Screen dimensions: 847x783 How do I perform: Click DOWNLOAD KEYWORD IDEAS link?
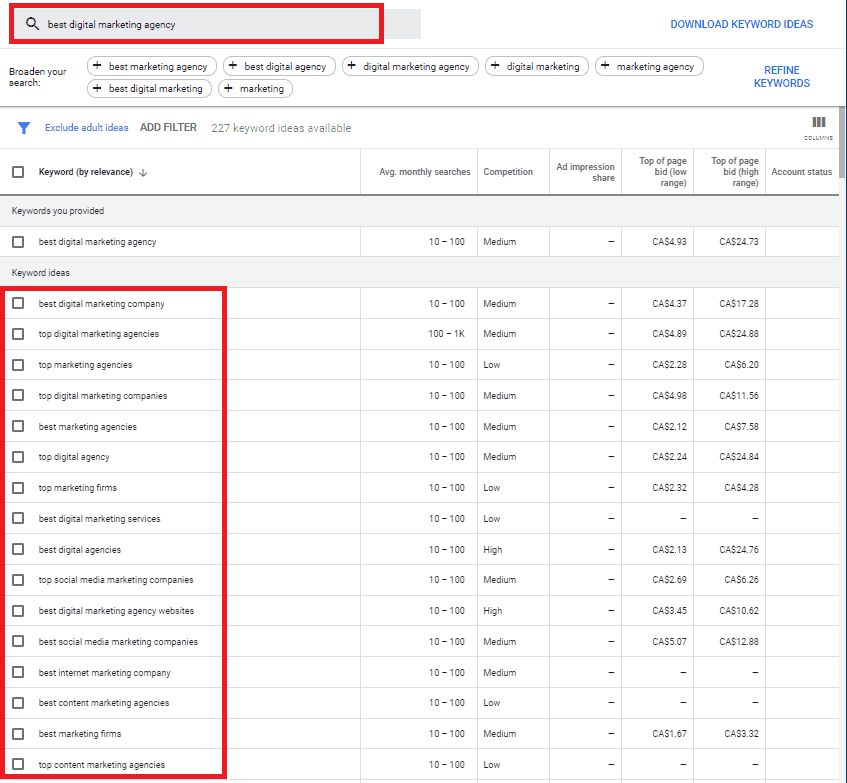(x=741, y=24)
